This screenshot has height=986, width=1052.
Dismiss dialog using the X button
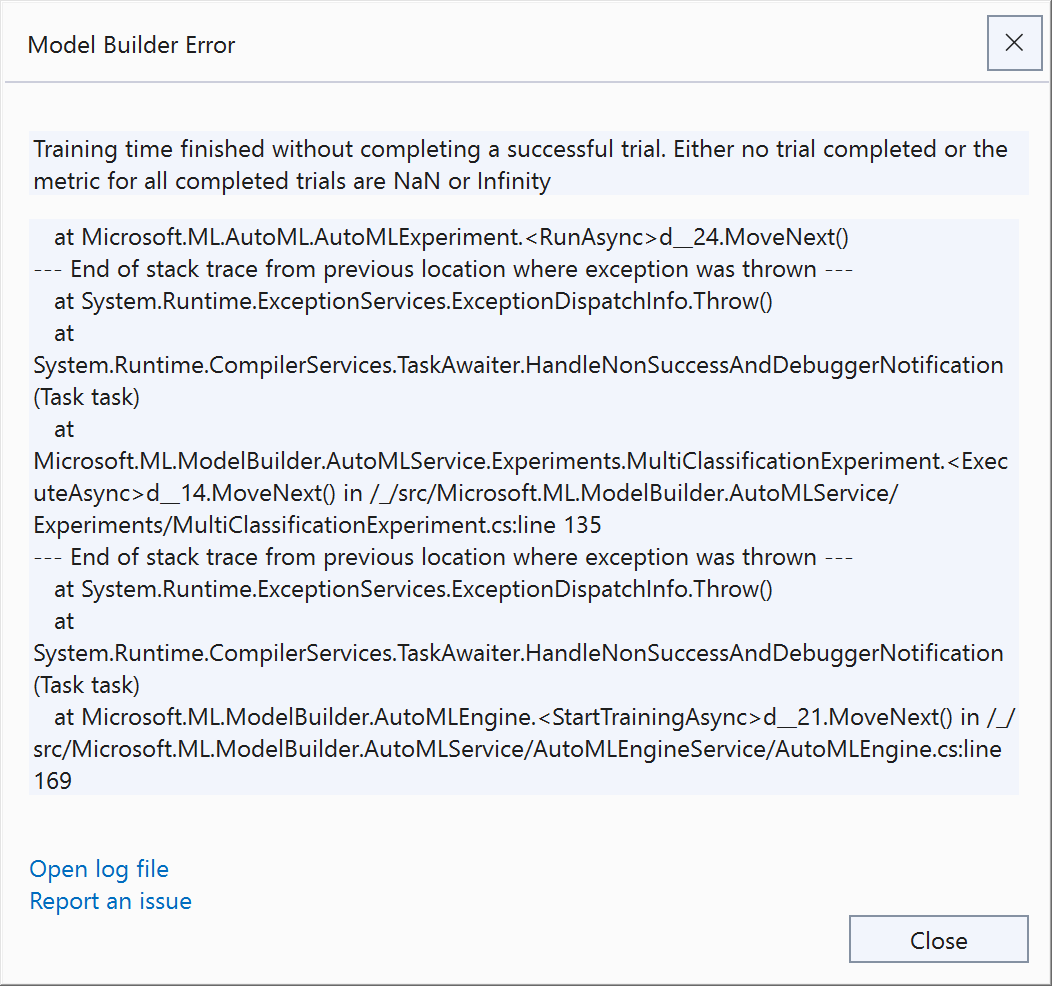click(1014, 43)
